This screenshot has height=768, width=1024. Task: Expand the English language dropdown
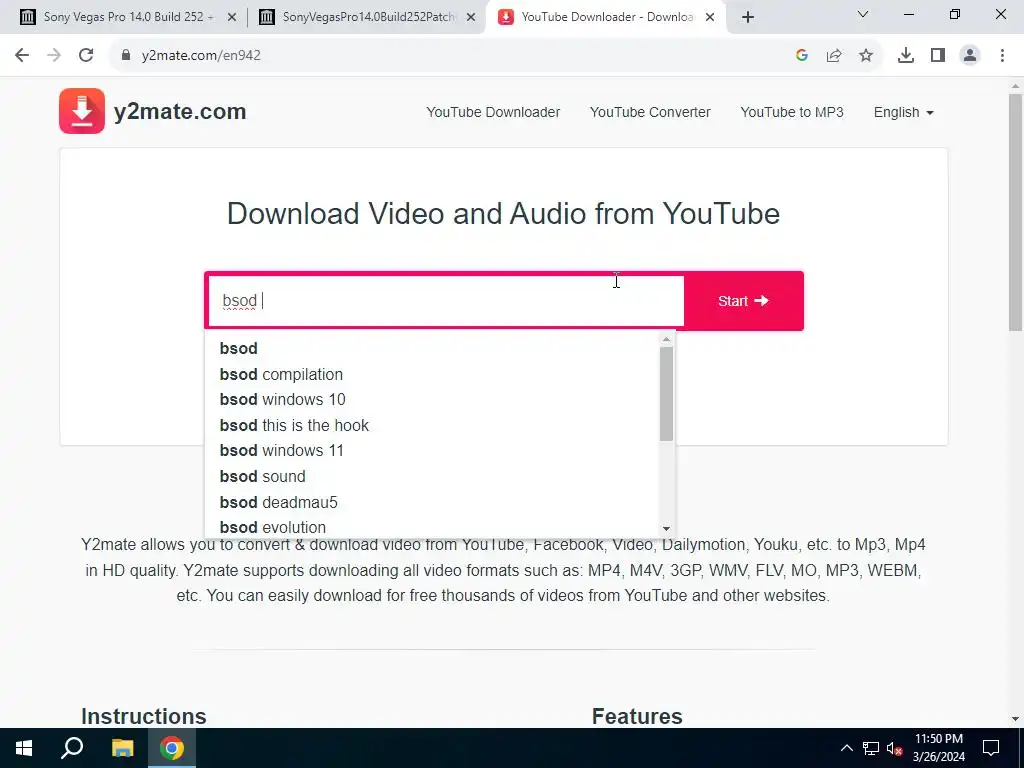(904, 112)
